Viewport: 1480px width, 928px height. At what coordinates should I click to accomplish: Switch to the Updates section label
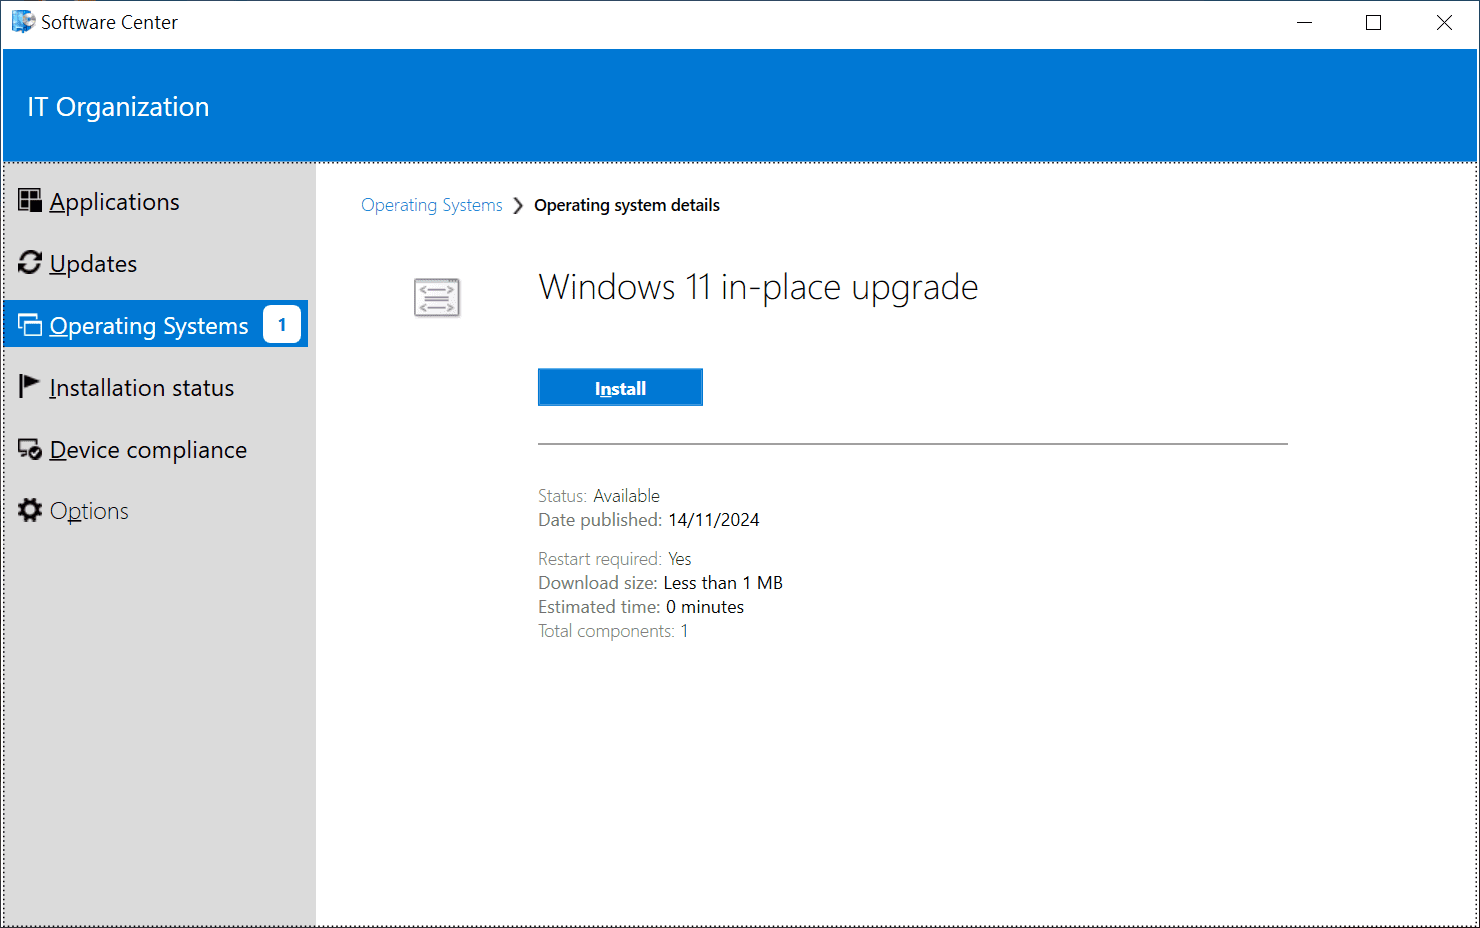pos(93,264)
